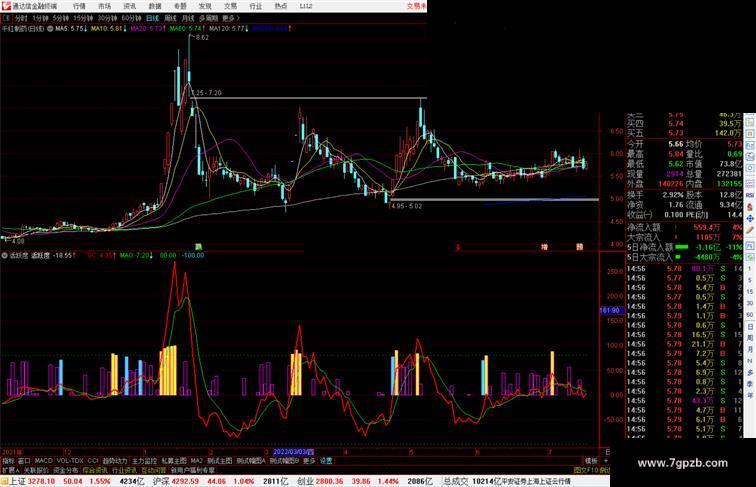This screenshot has height=487, width=756.
Task: Click the 窗口 button in indicator bar
Action: (x=24, y=461)
